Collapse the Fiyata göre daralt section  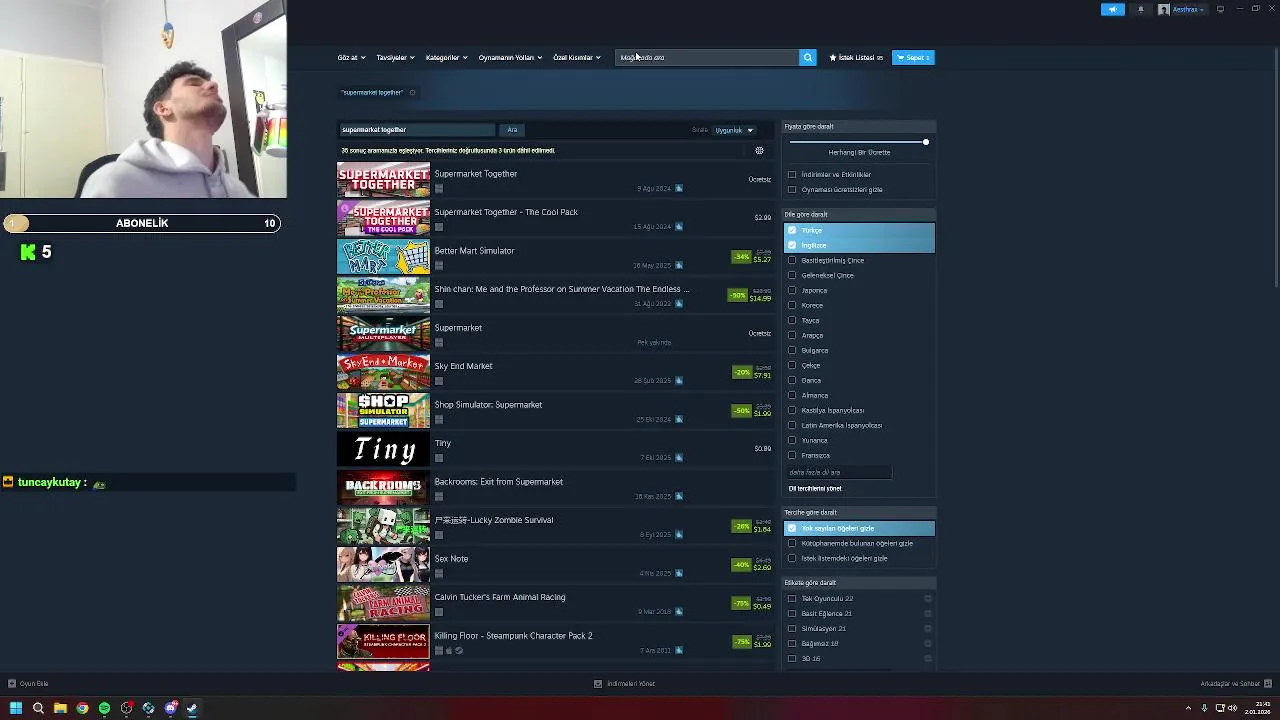click(859, 127)
